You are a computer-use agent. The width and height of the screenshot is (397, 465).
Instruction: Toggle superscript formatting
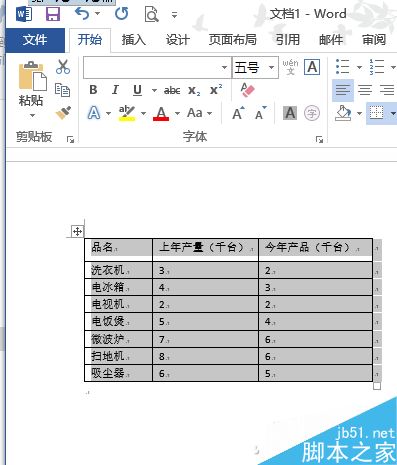pyautogui.click(x=216, y=90)
